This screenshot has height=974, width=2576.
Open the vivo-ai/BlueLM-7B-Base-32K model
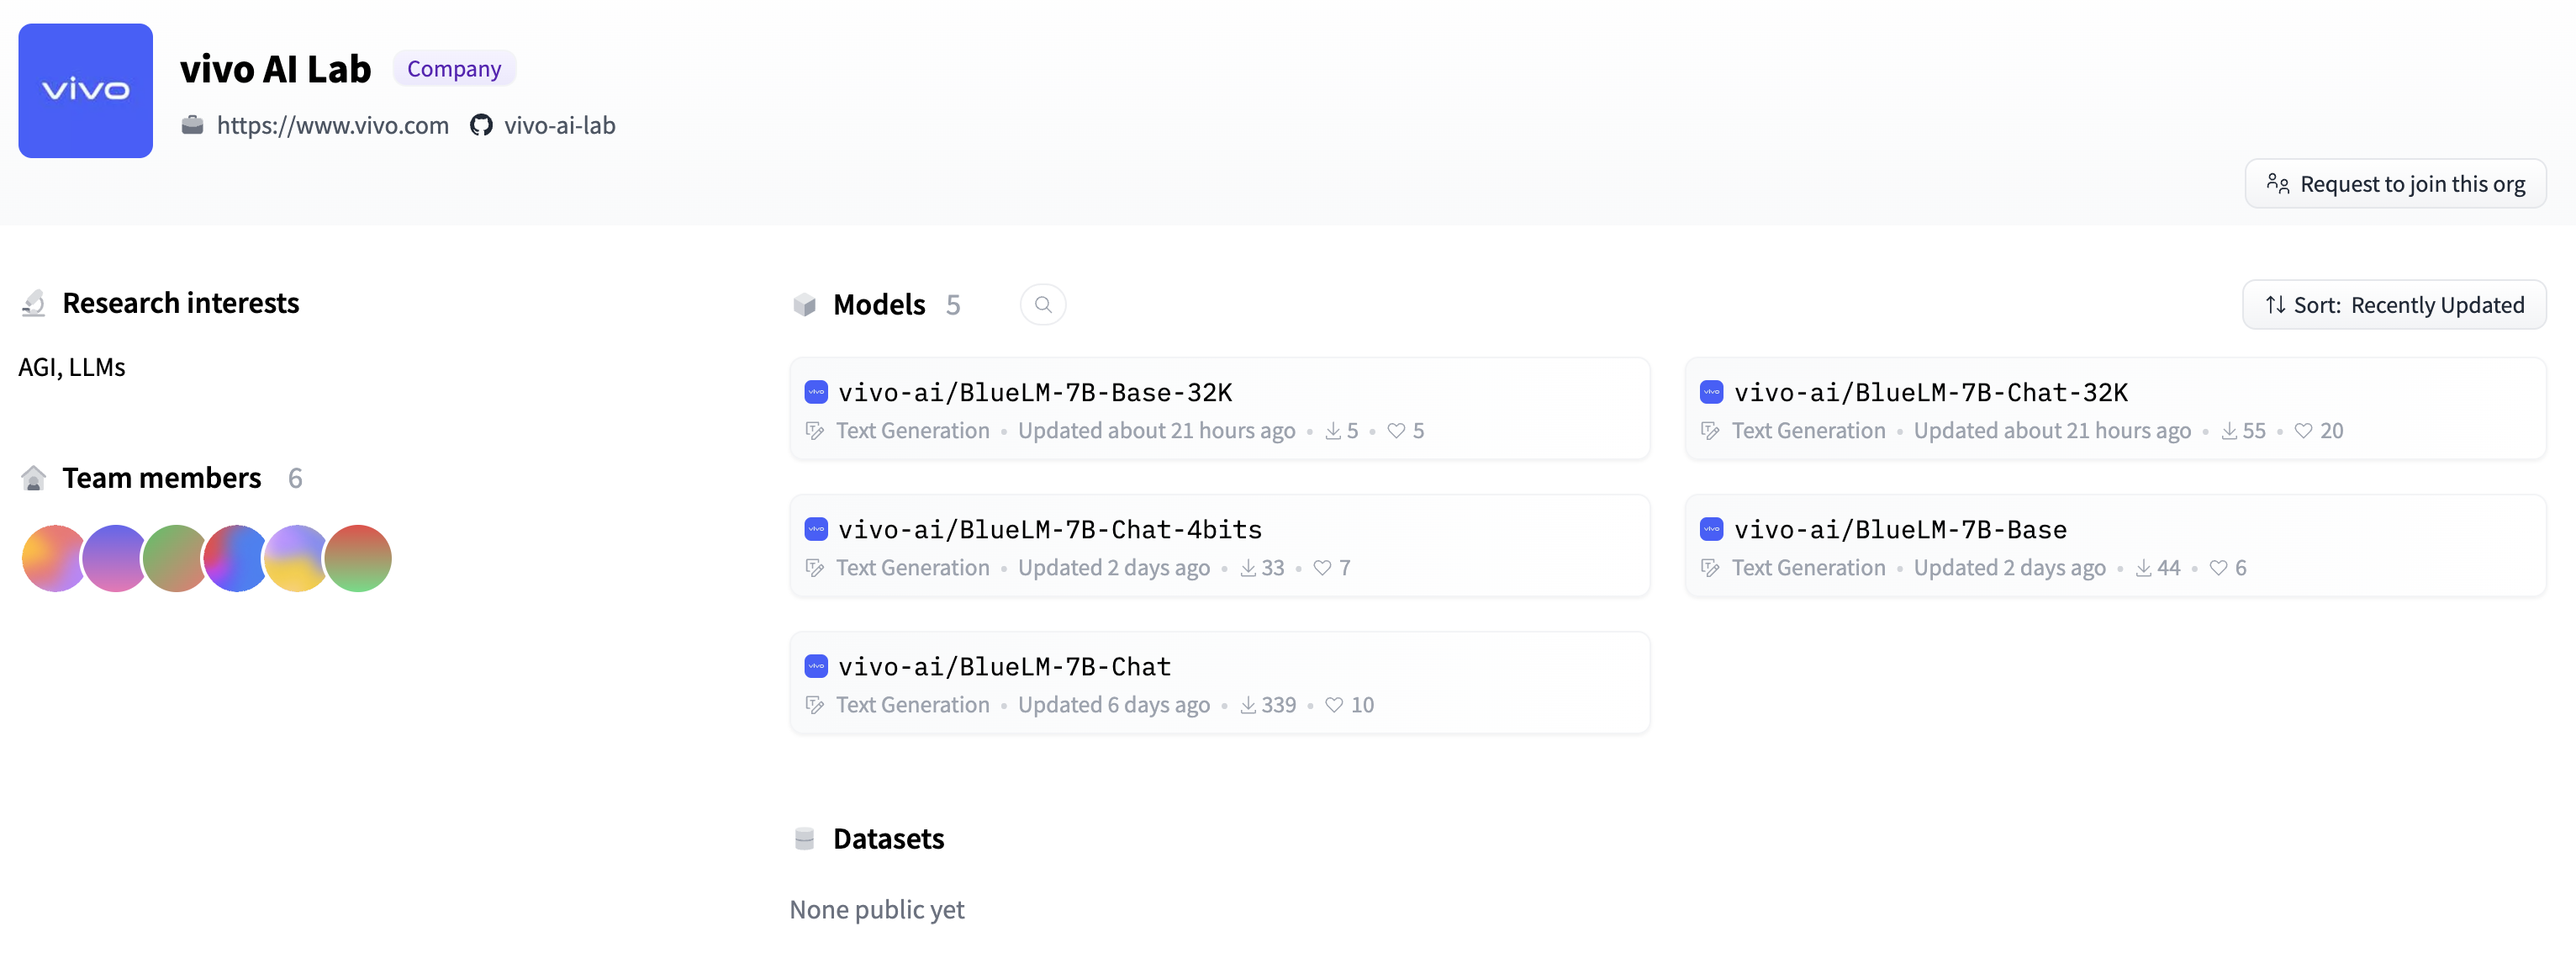click(x=1034, y=393)
